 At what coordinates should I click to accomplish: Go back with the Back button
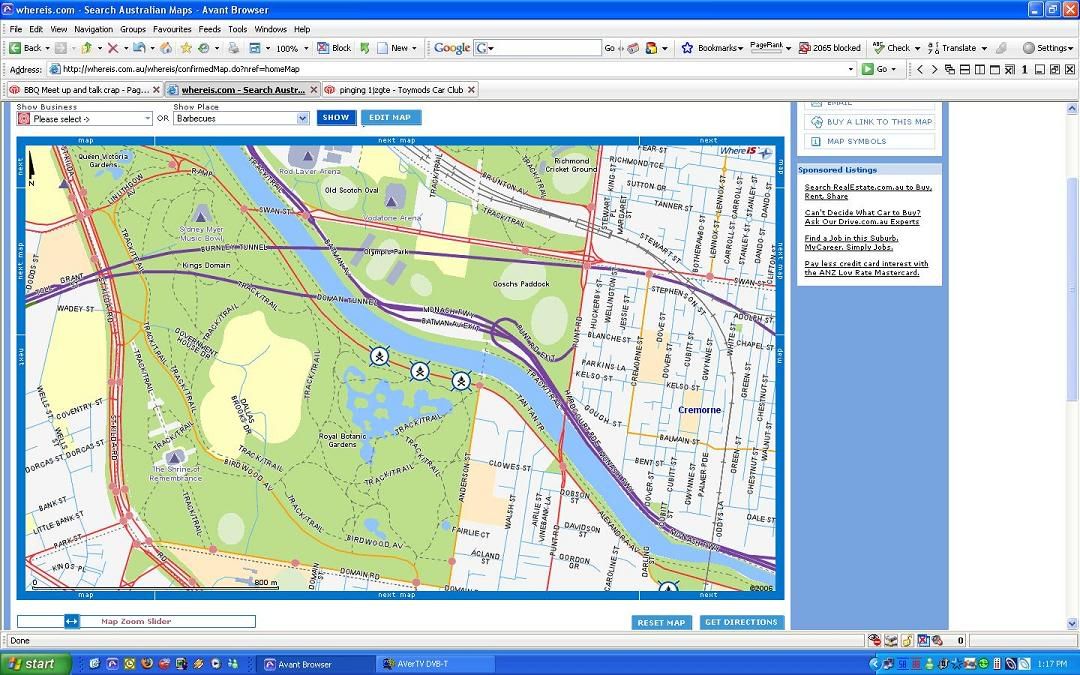pos(25,48)
